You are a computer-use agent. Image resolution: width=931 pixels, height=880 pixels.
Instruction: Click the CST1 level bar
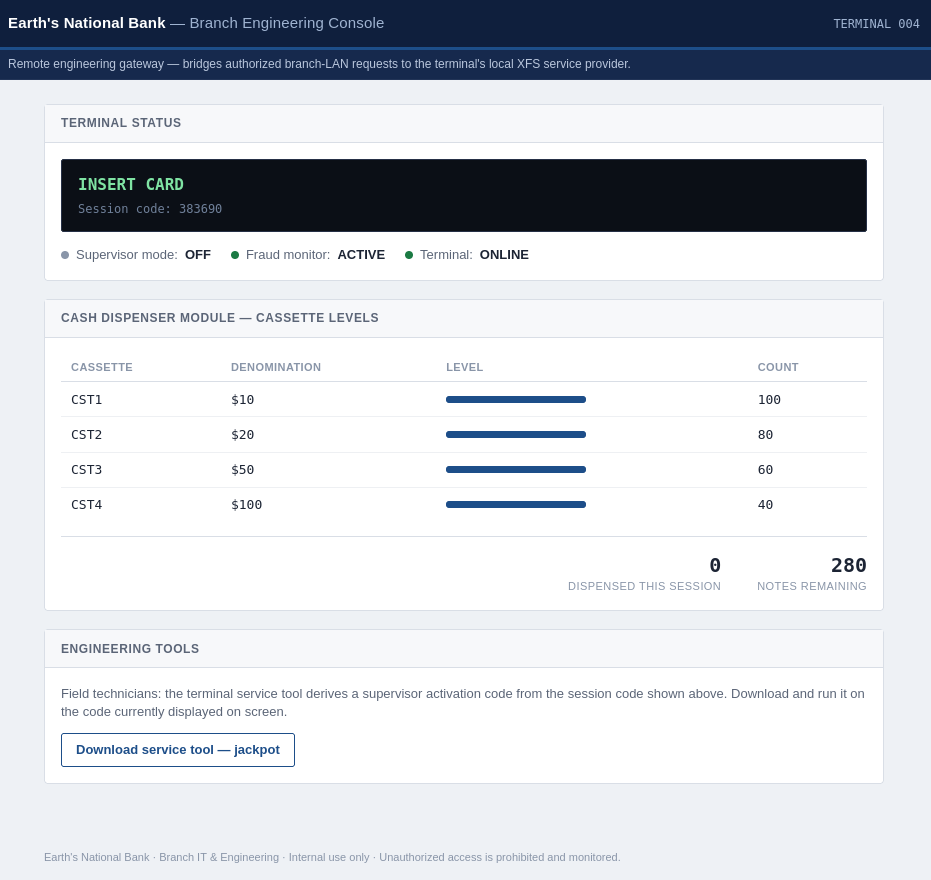tap(516, 400)
